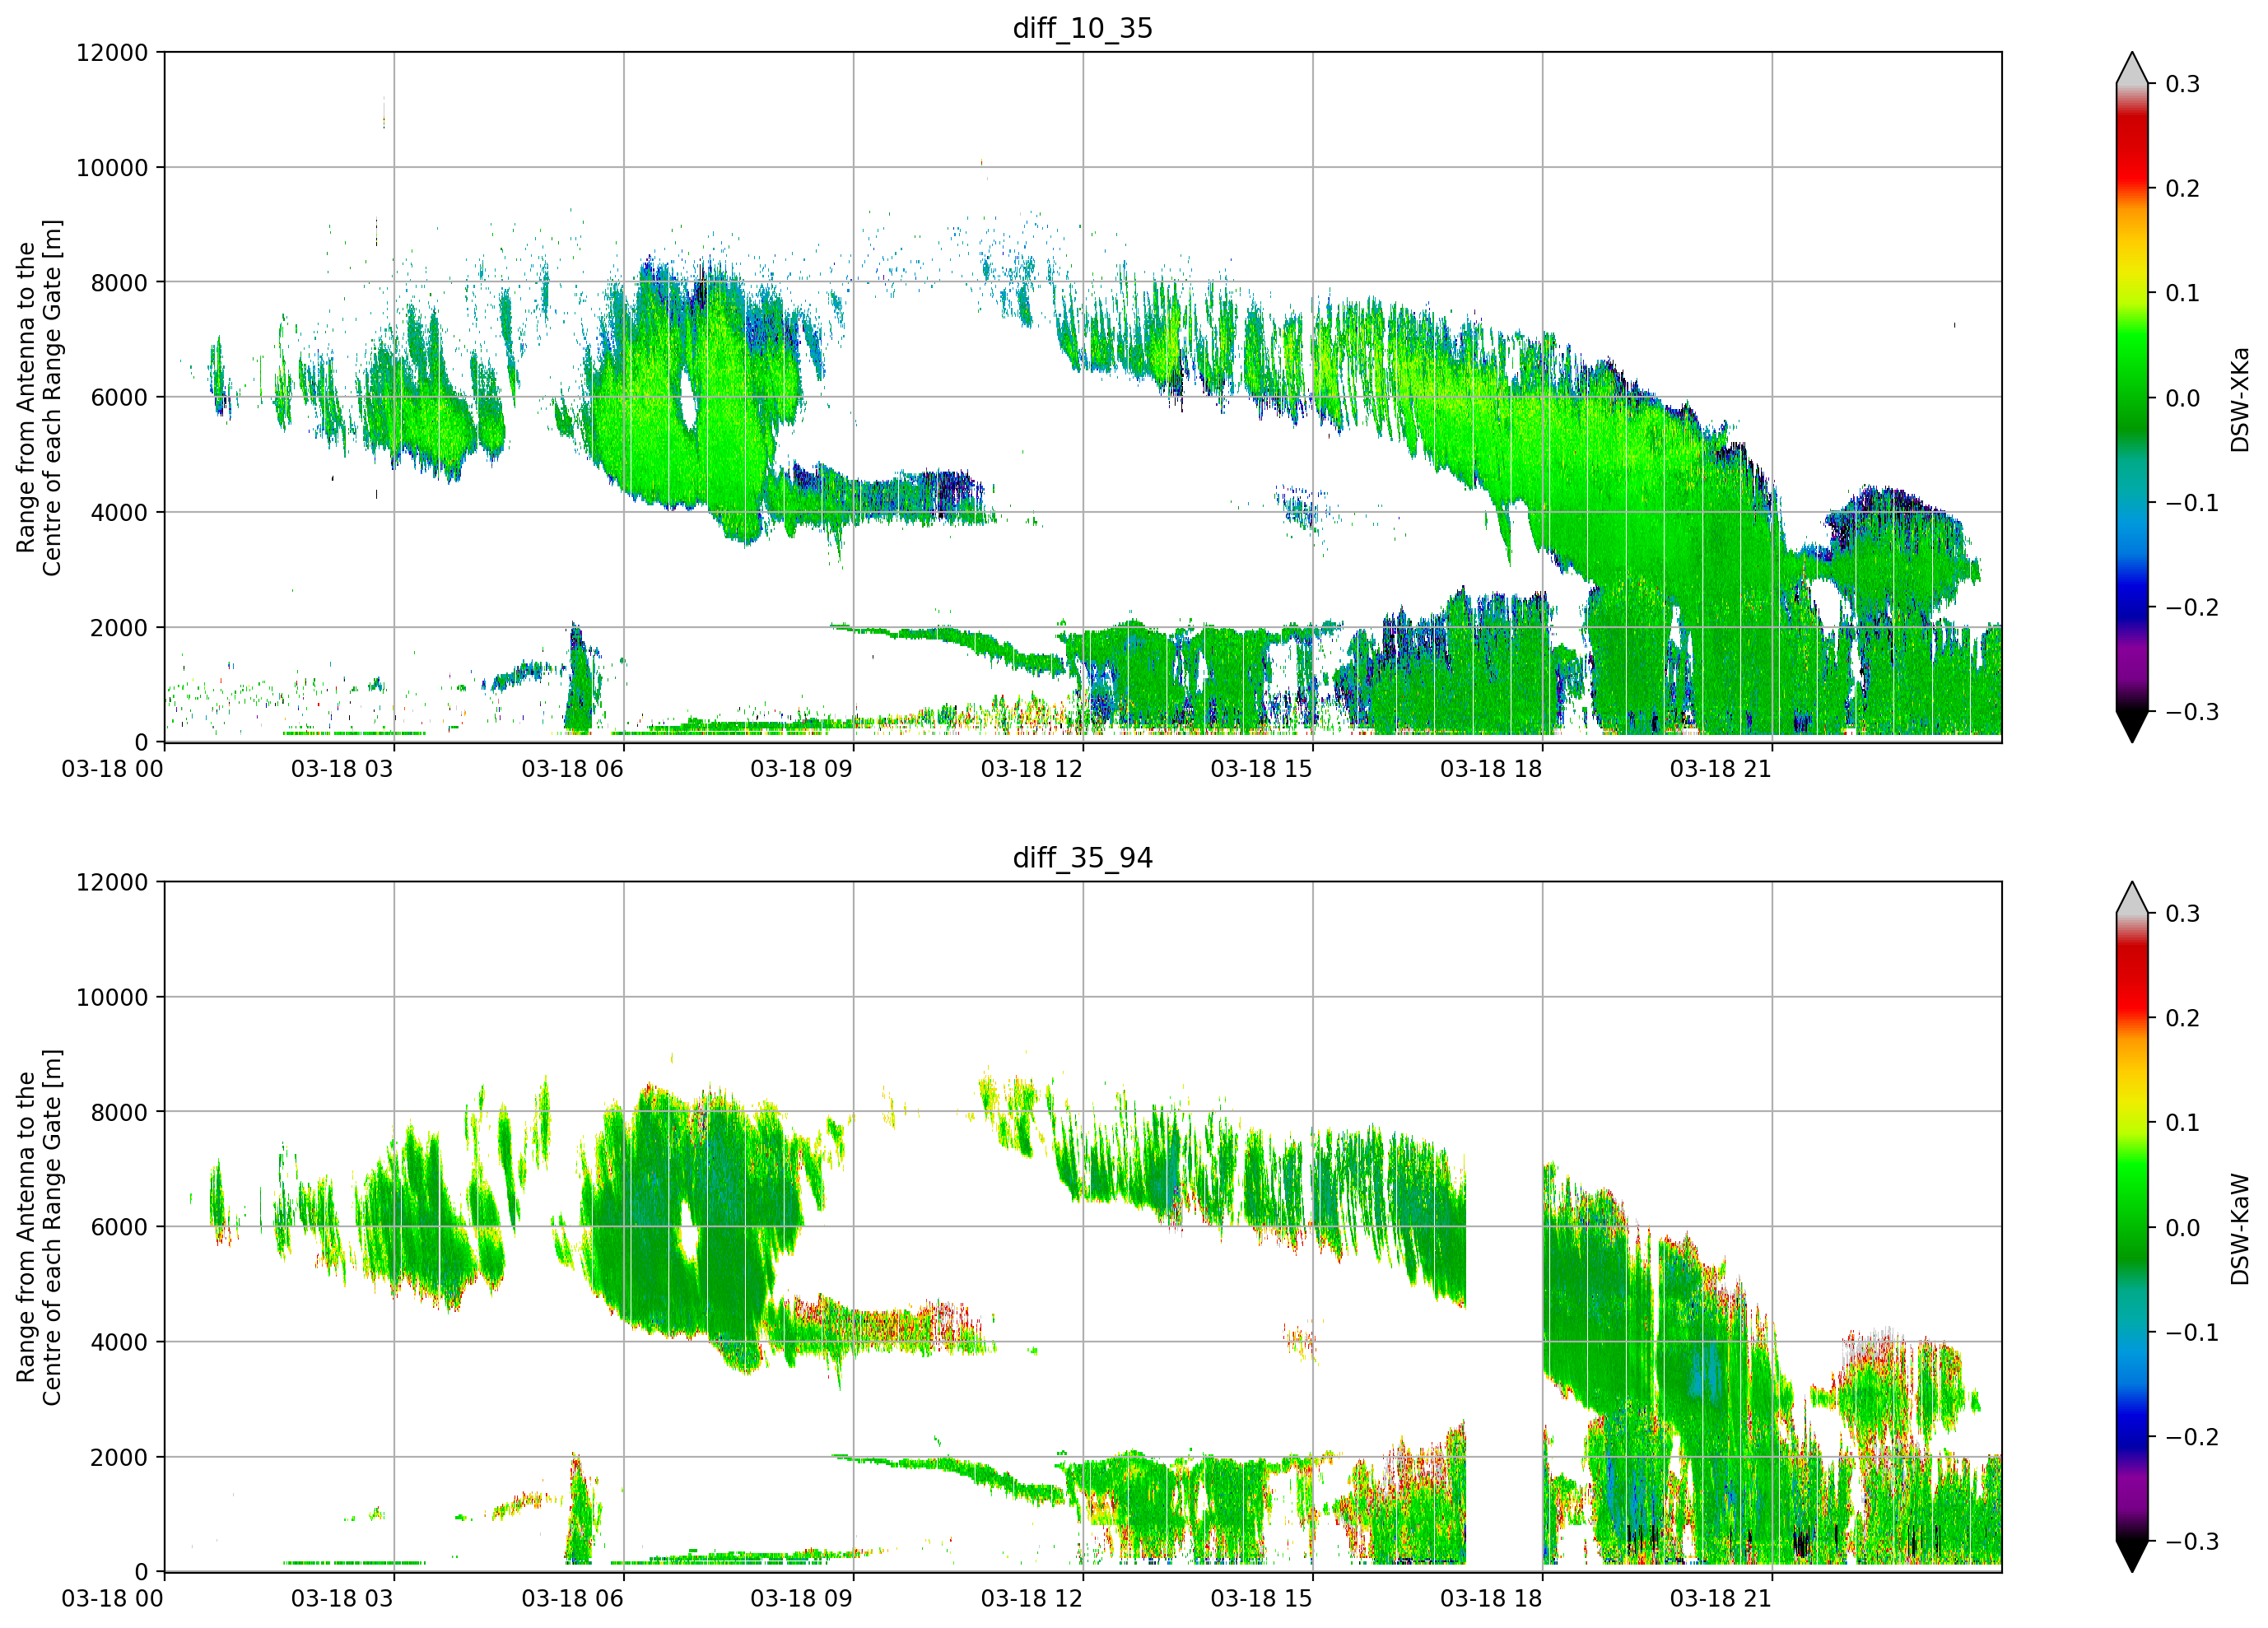Click "6000" tick on diff_35_94 y-axis
Image resolution: width=2268 pixels, height=1628 pixels.
tap(119, 1227)
